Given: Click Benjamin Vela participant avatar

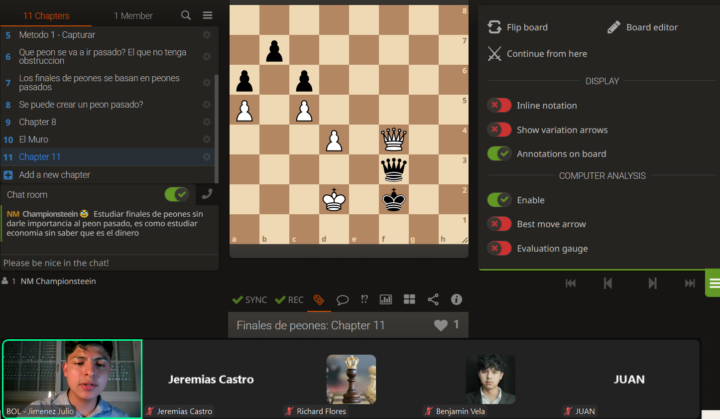Looking at the screenshot, I should pos(490,379).
